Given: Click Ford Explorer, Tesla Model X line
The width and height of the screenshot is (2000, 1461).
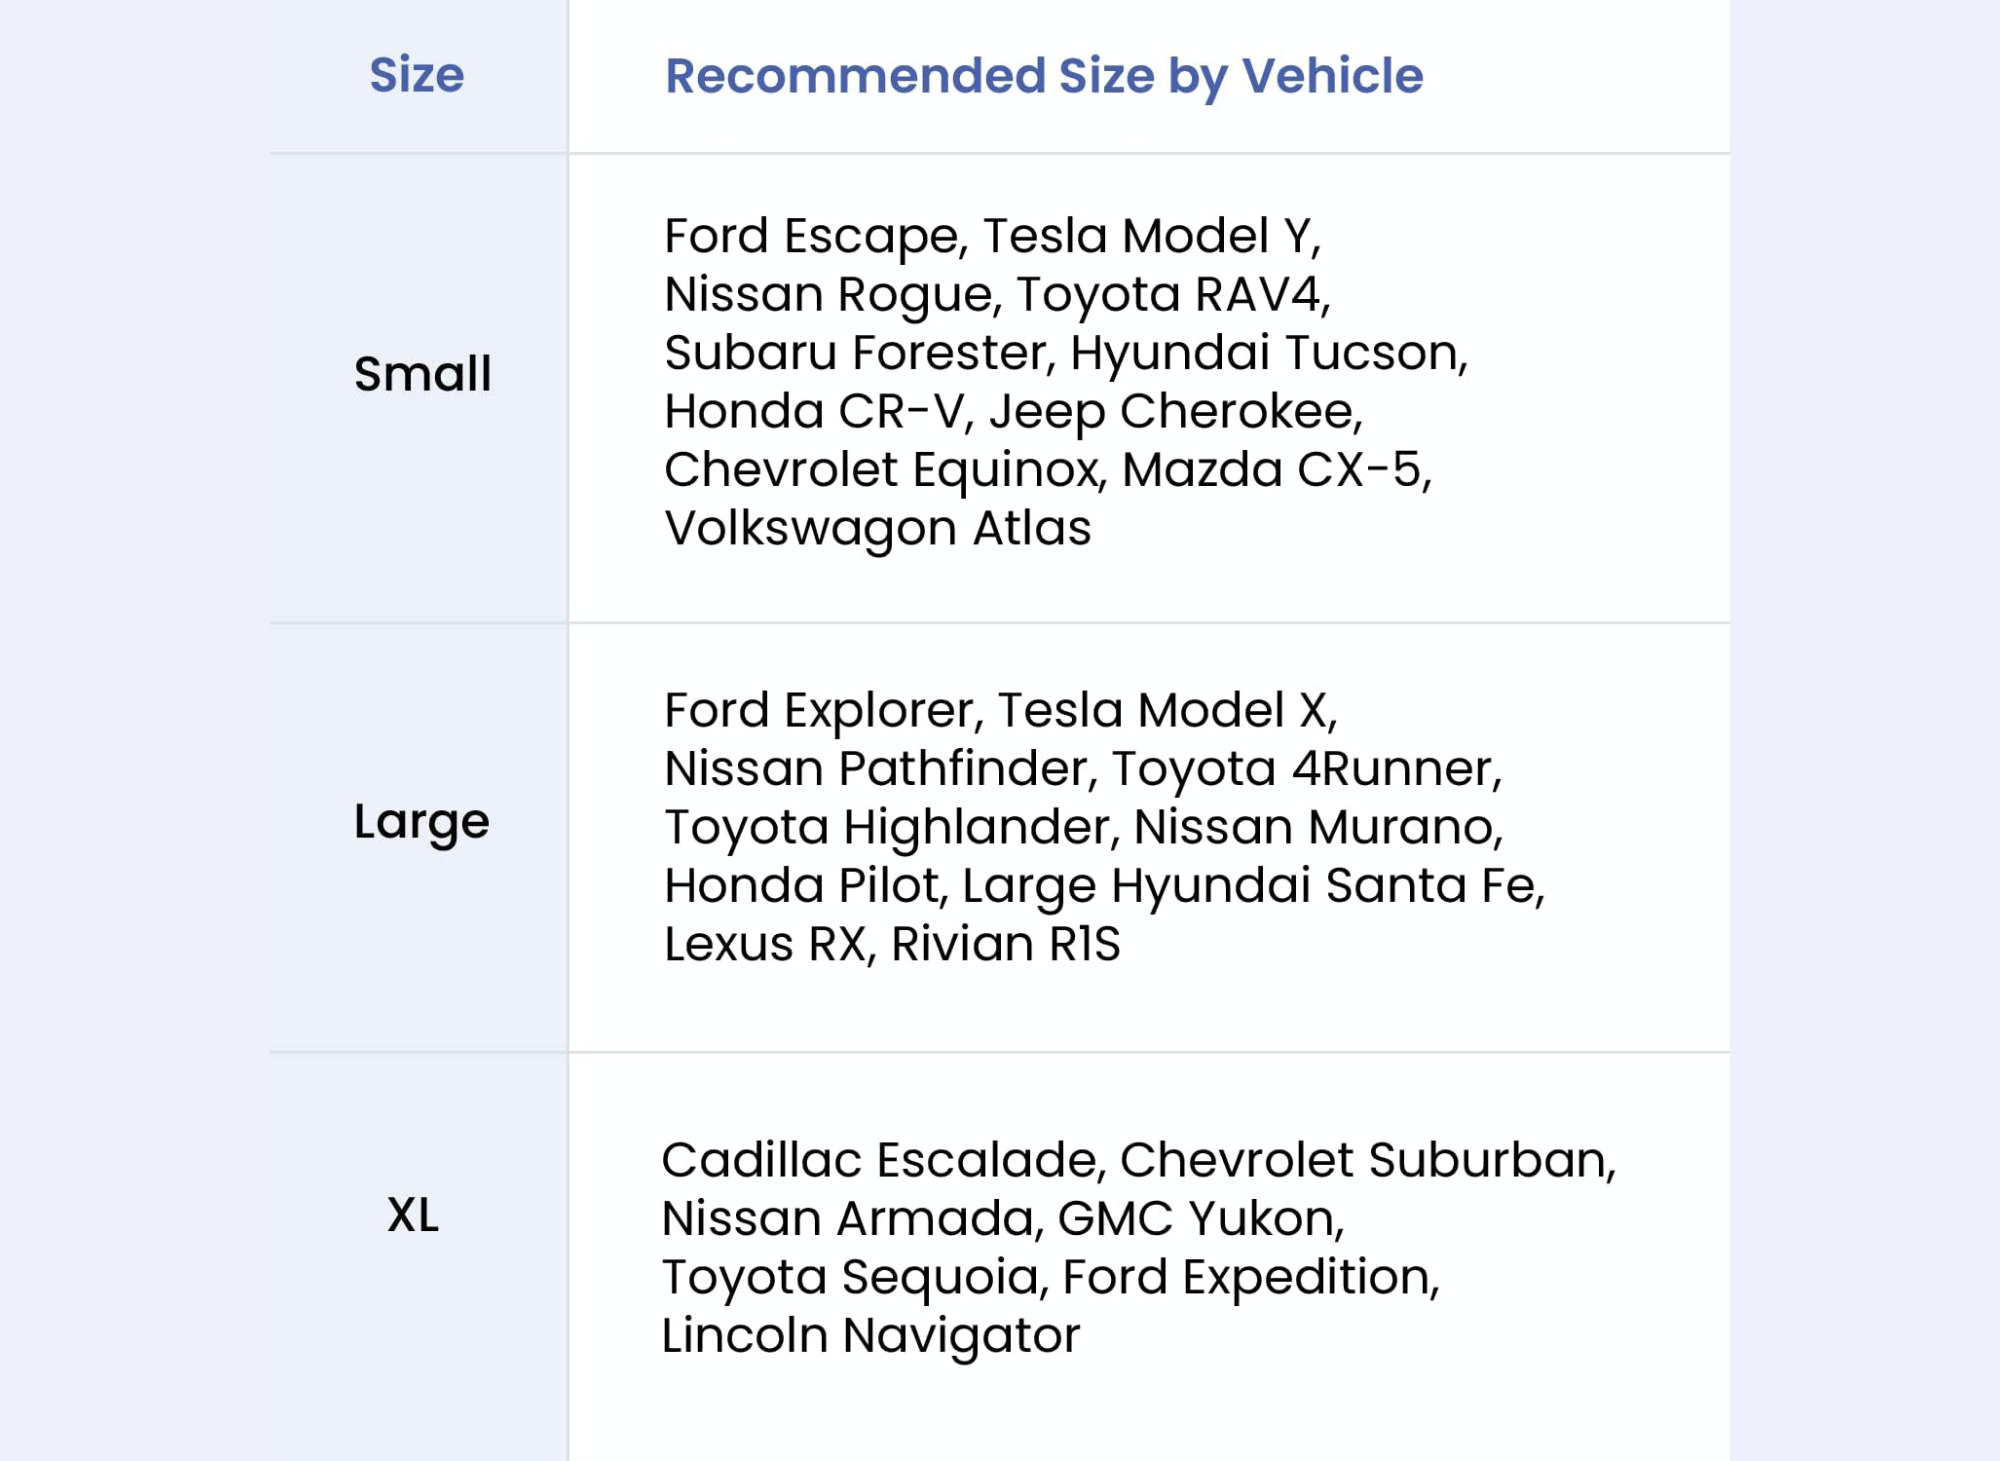Looking at the screenshot, I should coord(1001,712).
